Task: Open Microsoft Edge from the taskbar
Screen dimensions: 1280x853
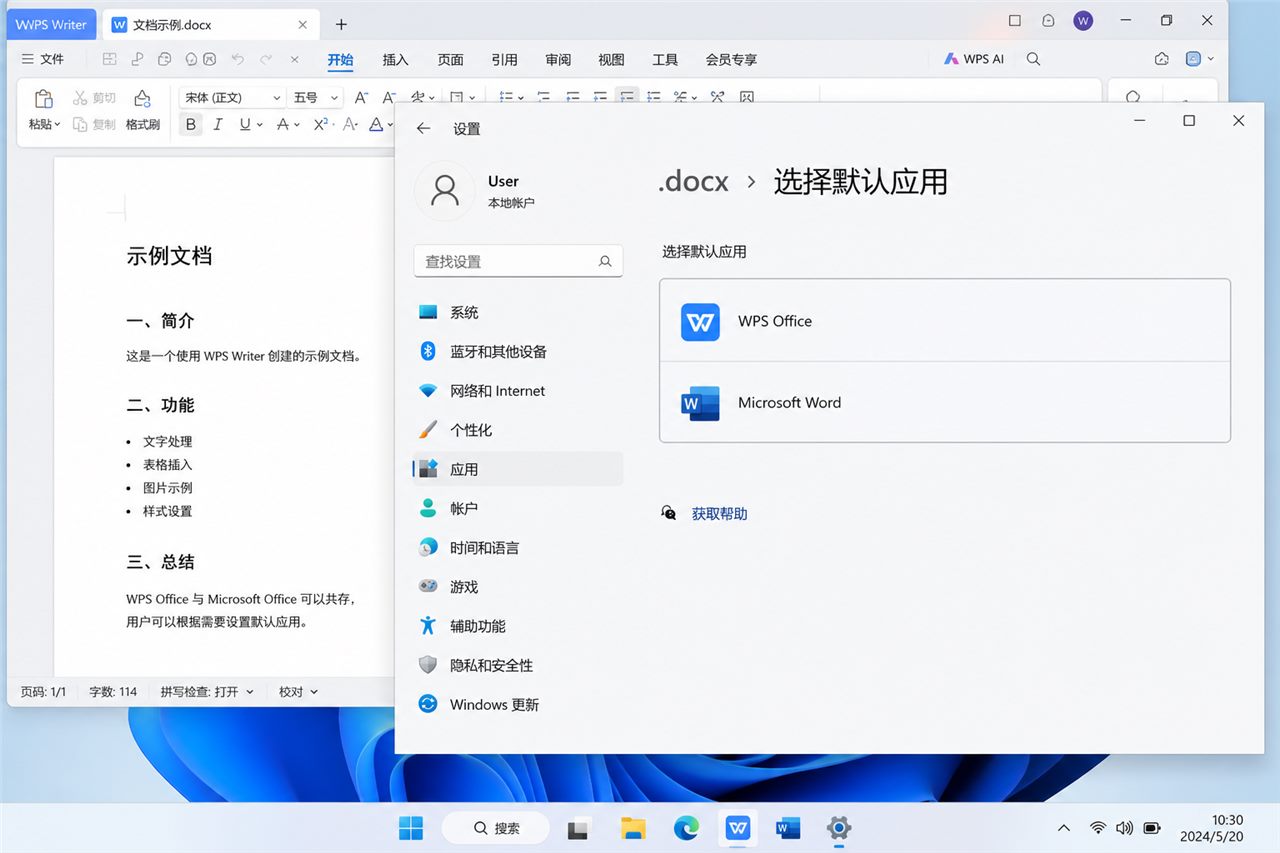Action: point(686,827)
